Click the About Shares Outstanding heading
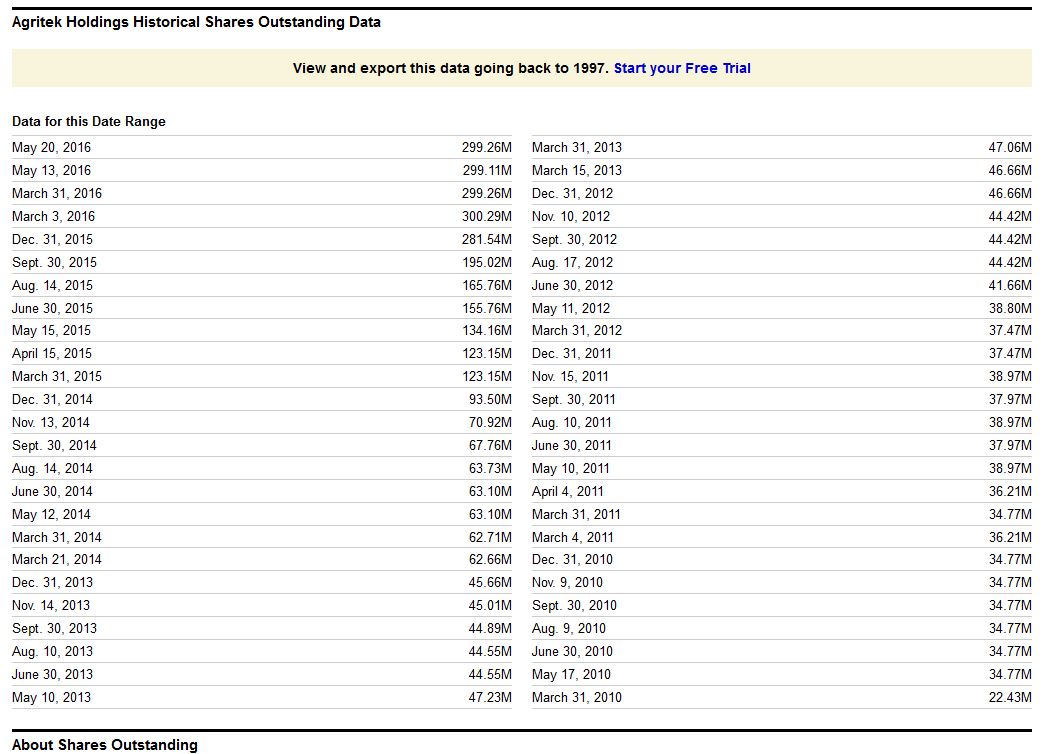The image size is (1044, 754). click(x=105, y=745)
